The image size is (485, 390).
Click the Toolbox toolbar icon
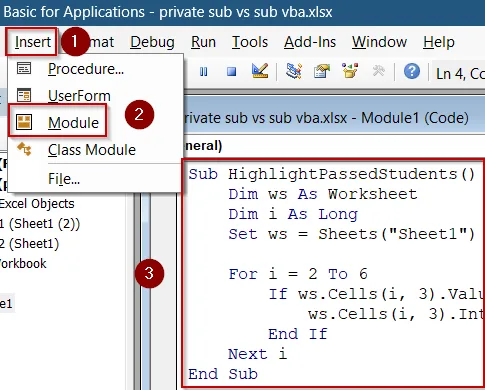[378, 71]
